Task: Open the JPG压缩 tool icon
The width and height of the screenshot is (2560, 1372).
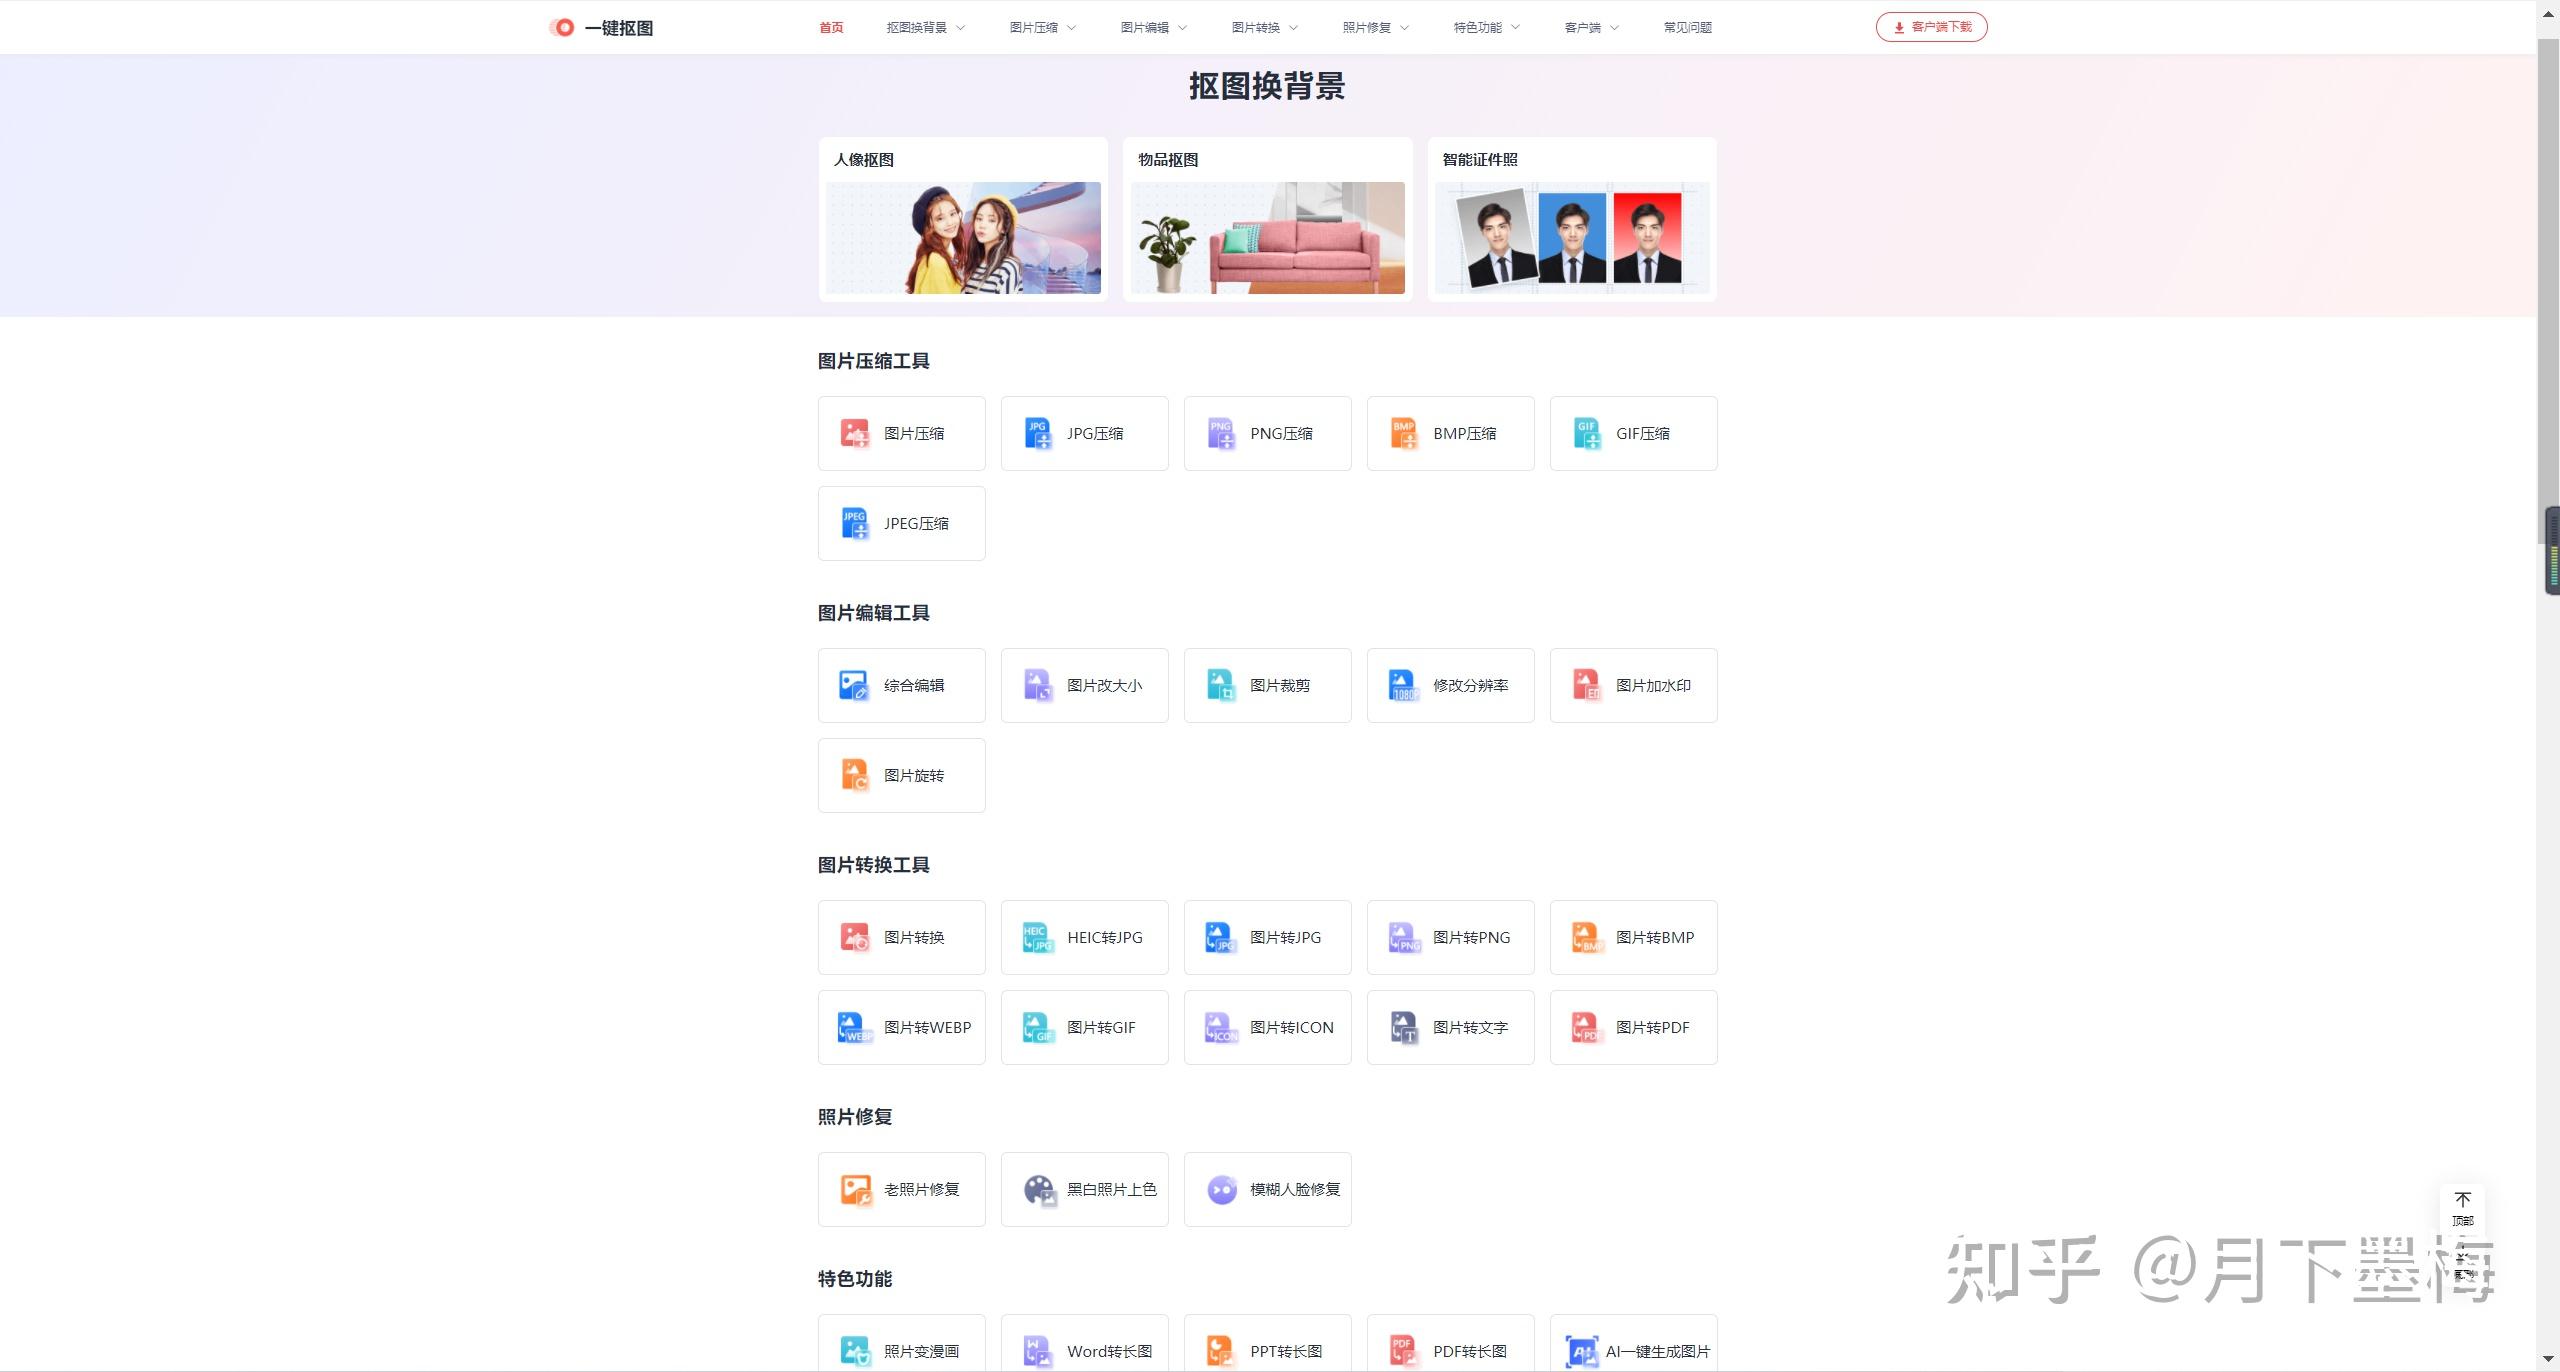Action: point(1038,433)
